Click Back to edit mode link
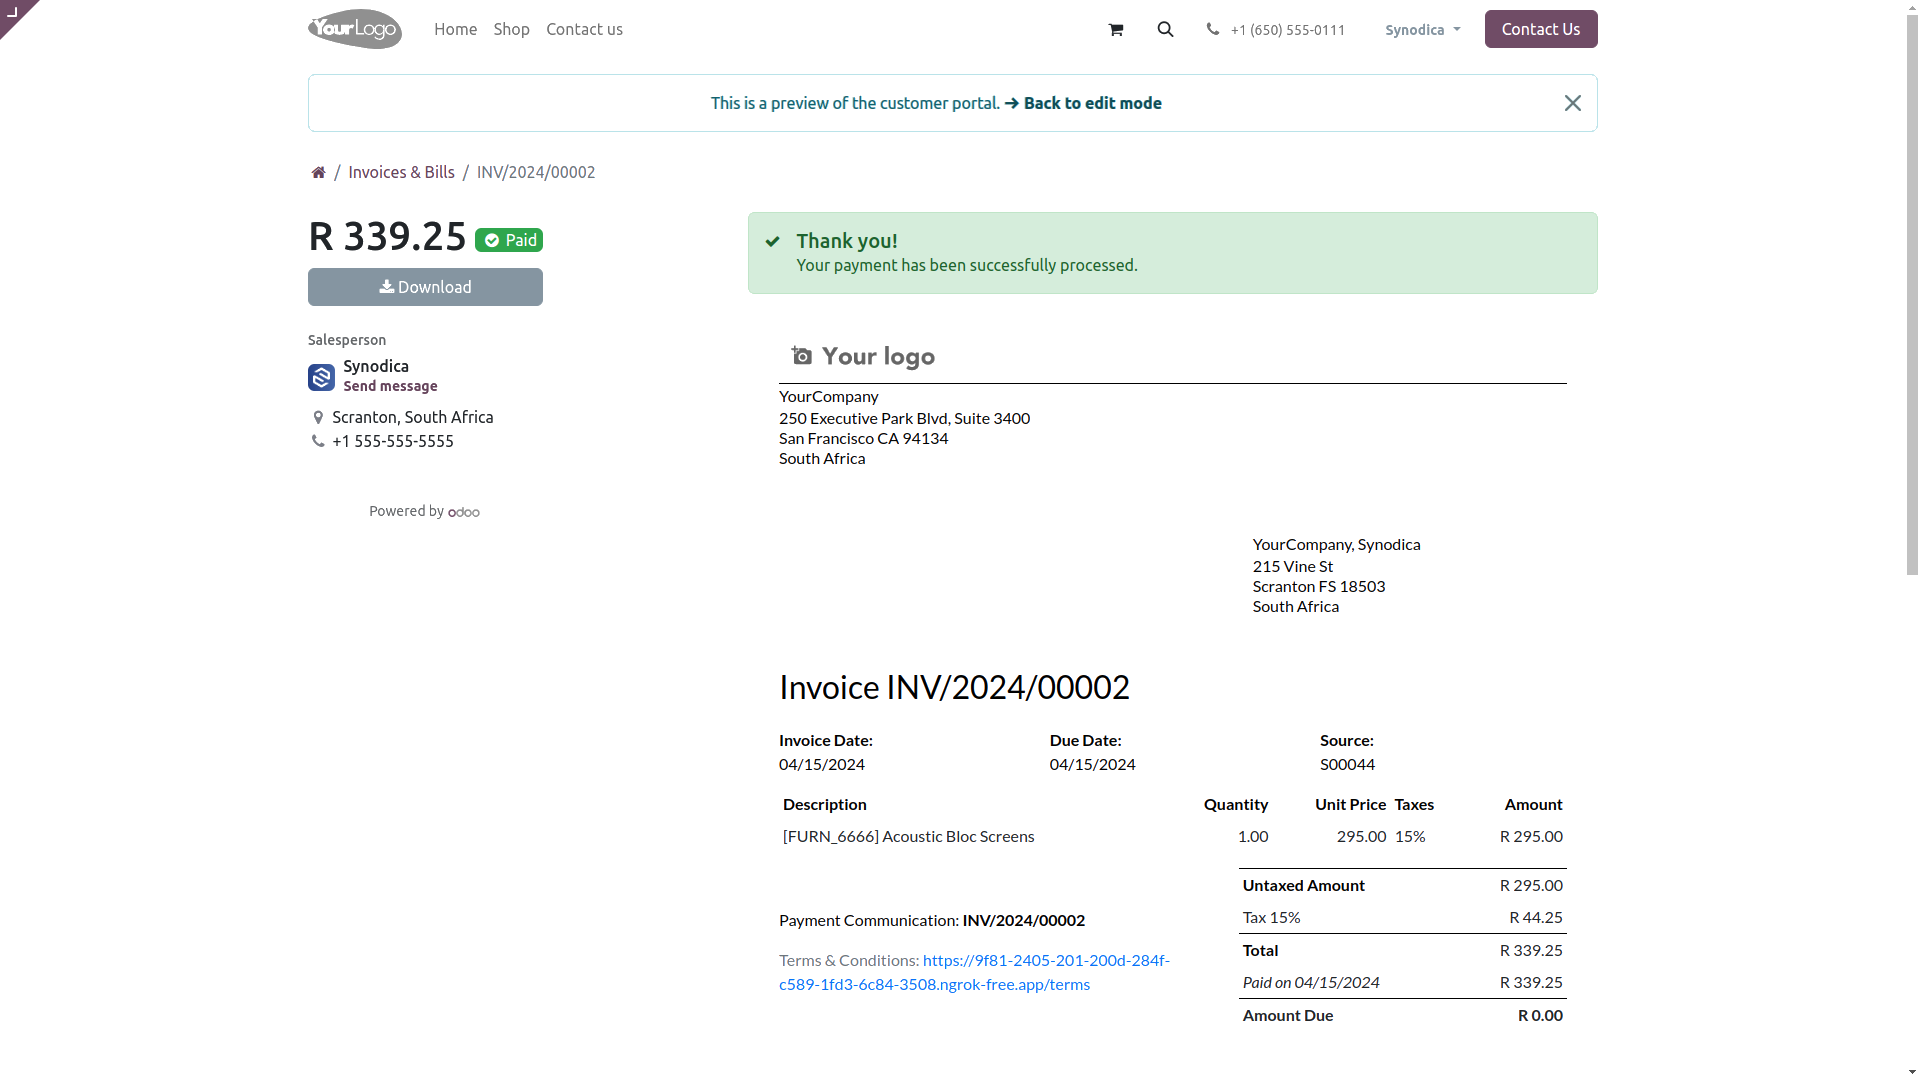This screenshot has width=1920, height=1080. tap(1083, 103)
